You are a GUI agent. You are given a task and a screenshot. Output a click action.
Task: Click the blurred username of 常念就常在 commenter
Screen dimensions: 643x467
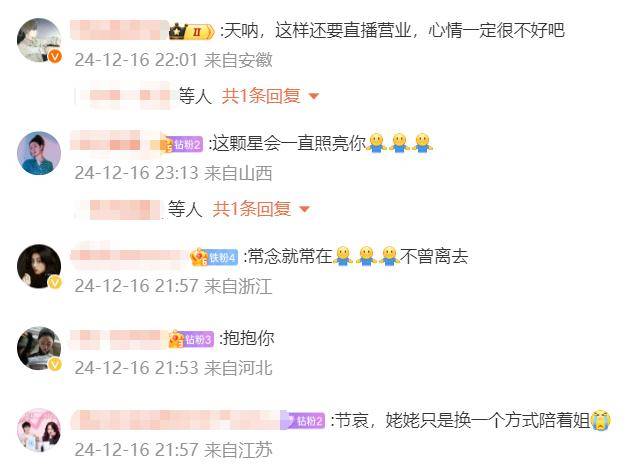coord(129,257)
